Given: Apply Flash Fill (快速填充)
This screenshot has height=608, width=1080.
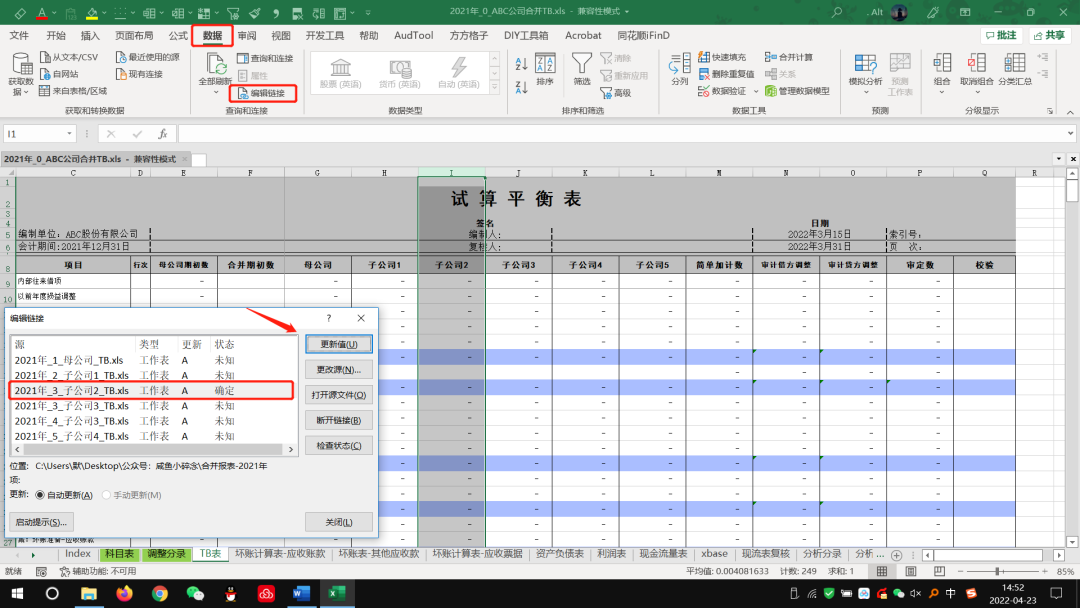Looking at the screenshot, I should click(x=722, y=57).
